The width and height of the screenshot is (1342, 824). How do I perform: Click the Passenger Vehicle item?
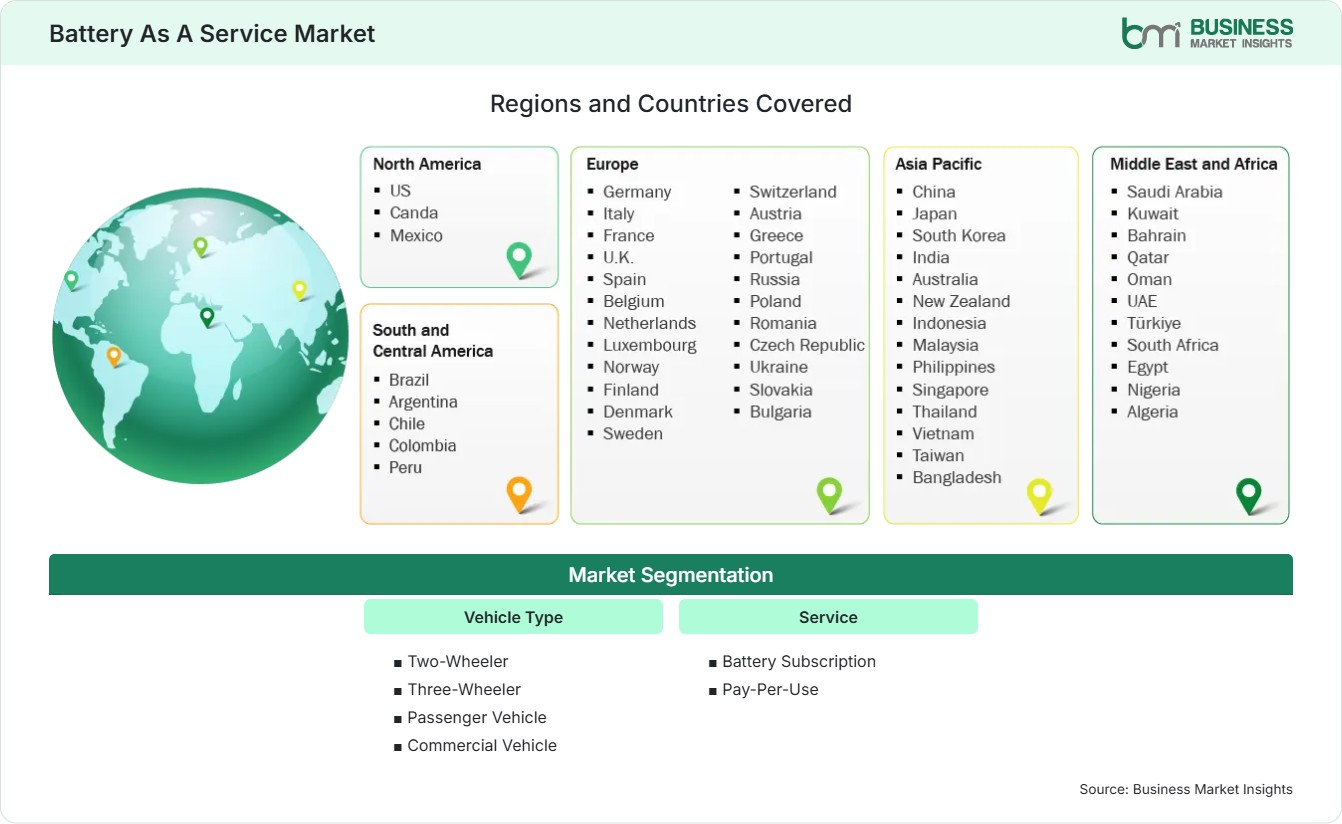click(x=476, y=717)
